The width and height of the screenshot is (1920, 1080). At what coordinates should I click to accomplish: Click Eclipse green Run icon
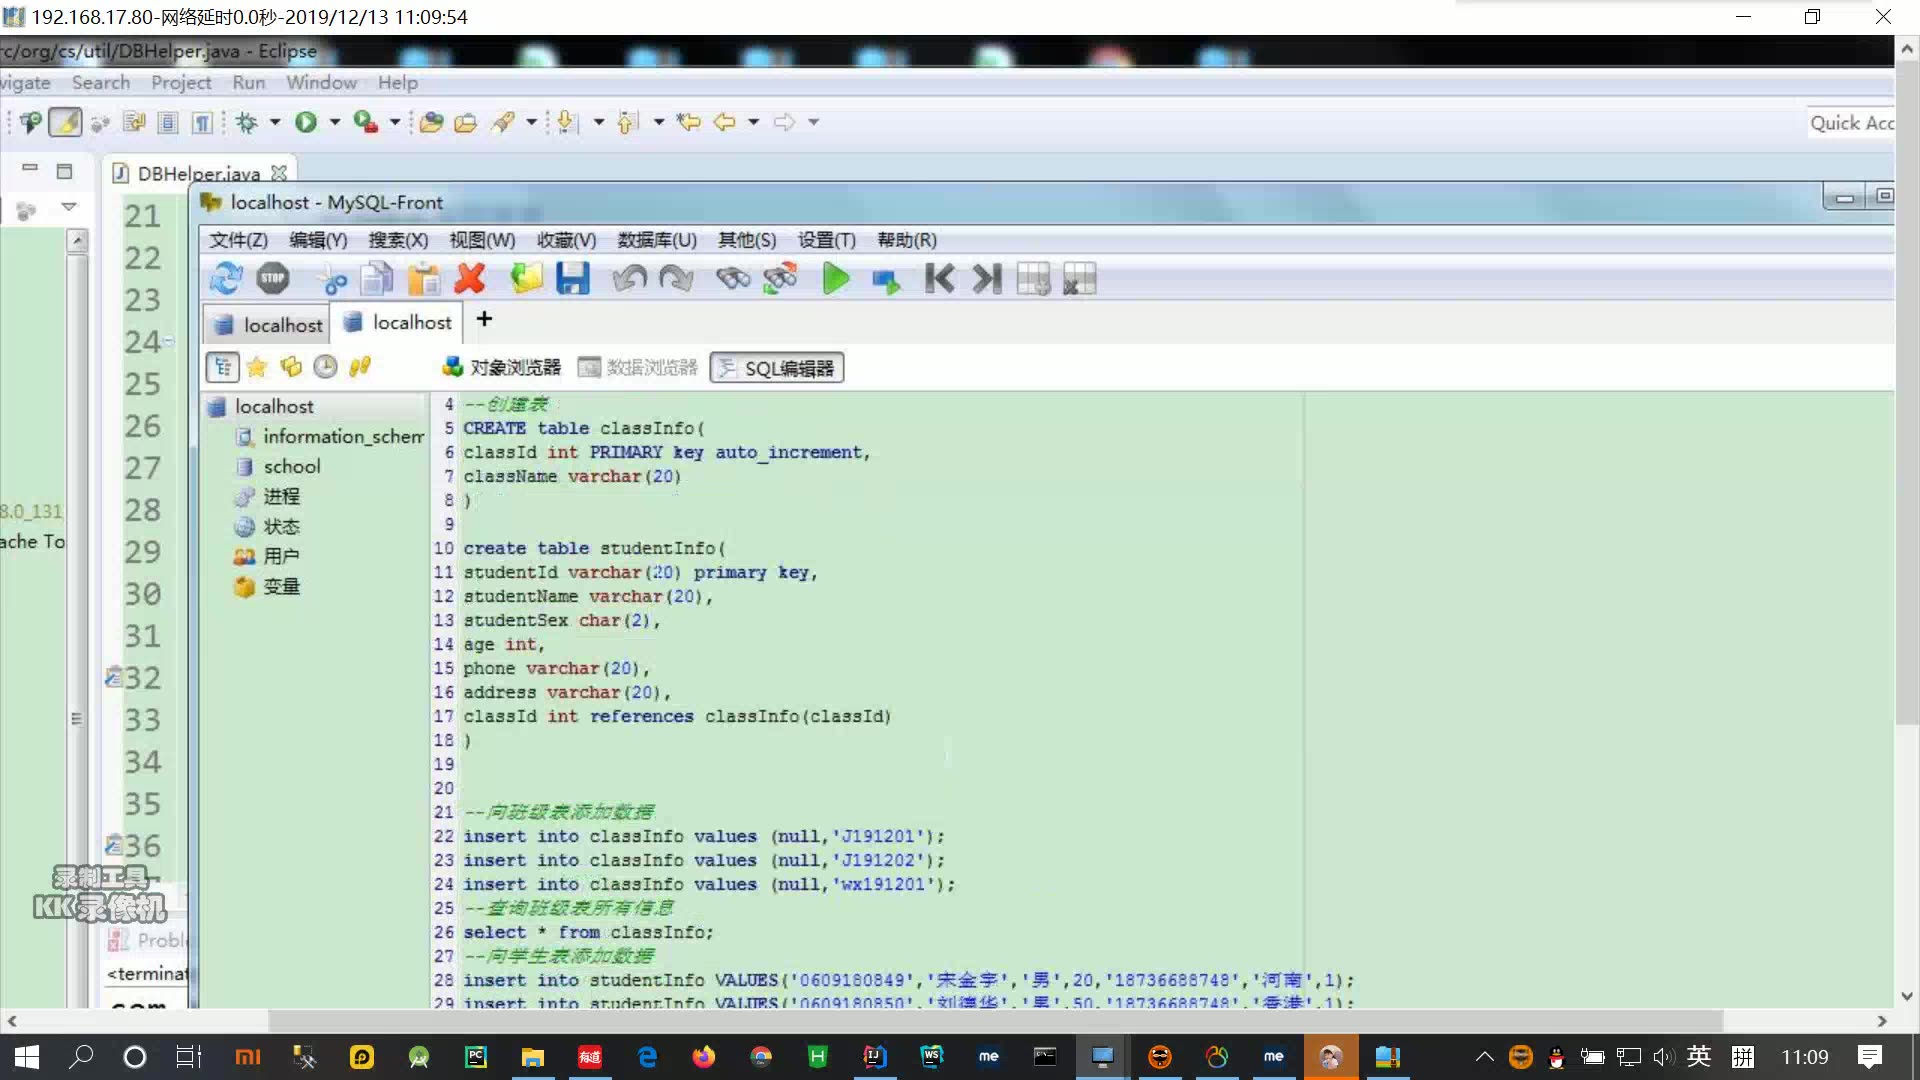pyautogui.click(x=306, y=122)
